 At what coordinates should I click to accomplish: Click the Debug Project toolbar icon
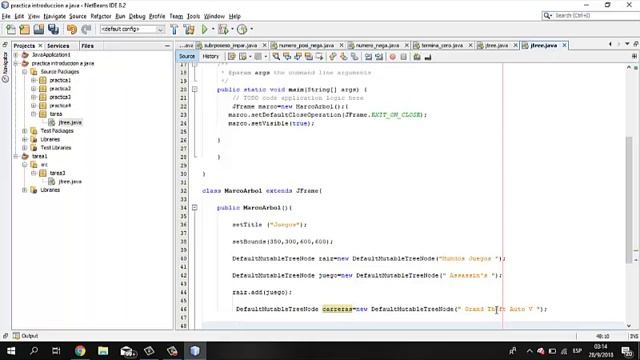tap(223, 29)
